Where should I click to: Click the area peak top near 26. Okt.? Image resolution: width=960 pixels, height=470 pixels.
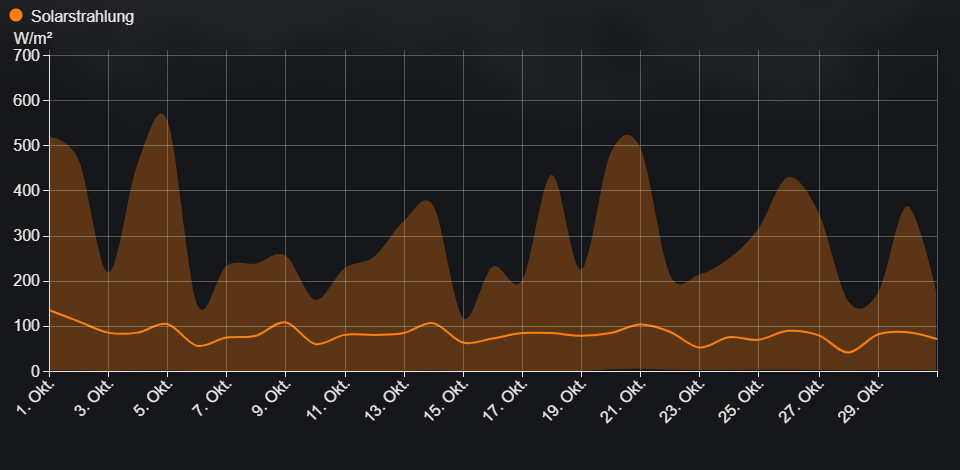(x=790, y=178)
